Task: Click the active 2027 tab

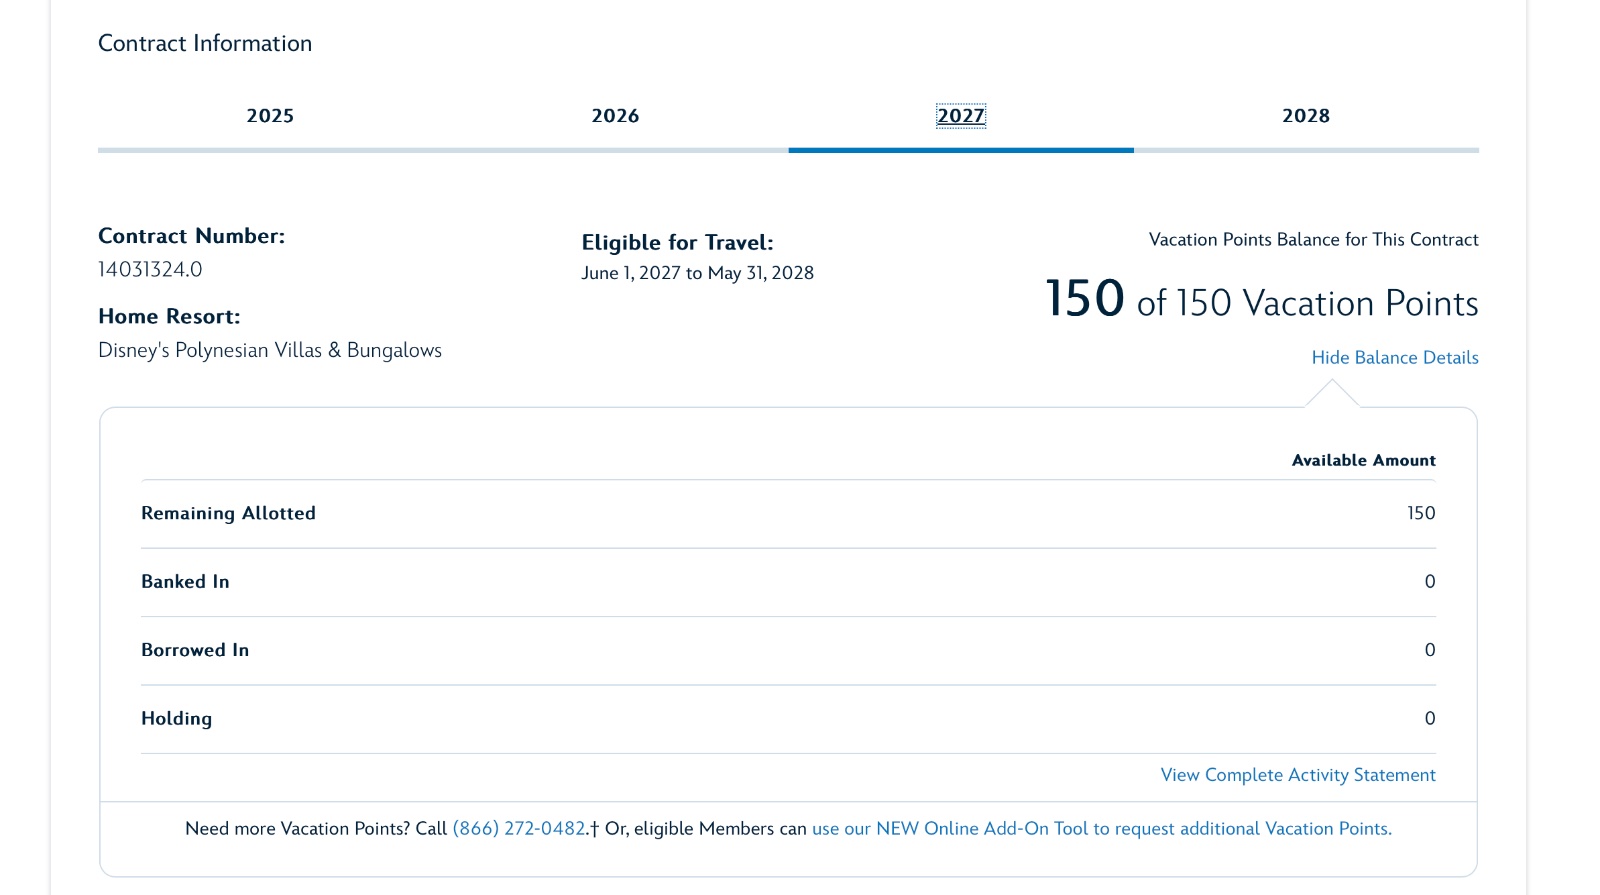Action: click(960, 116)
